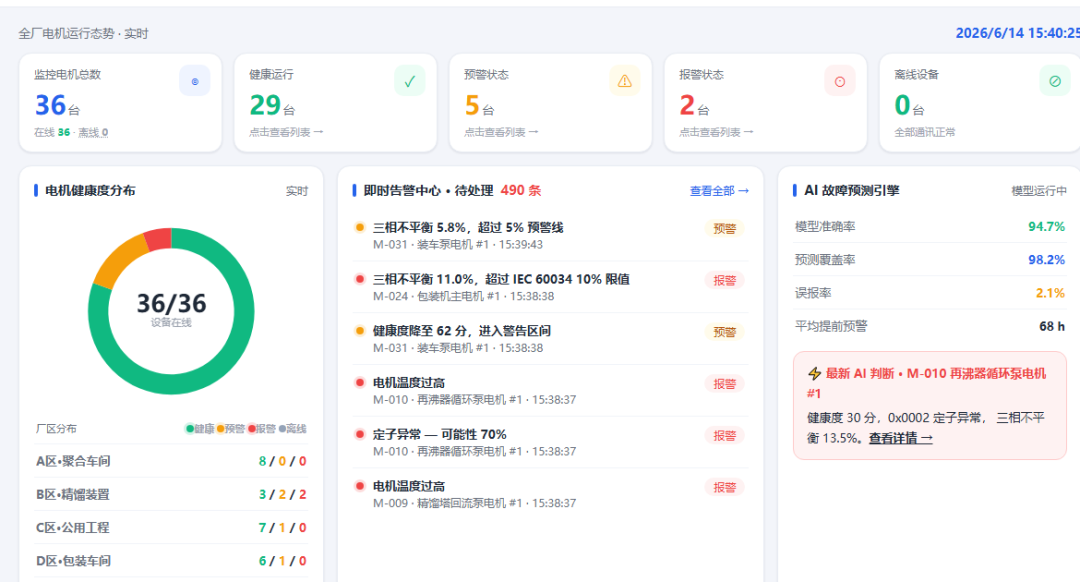Screen dimensions: 1080x582
Task: Select the 三相不平衡 11.0% IEC 60034 alert
Action: 550,287
